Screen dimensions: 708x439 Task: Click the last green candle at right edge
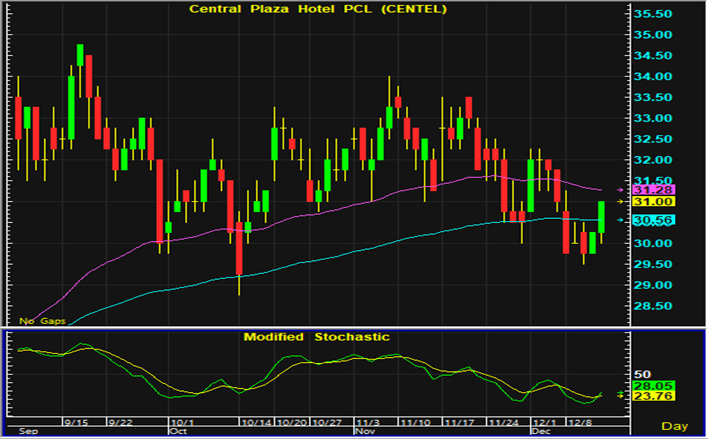(x=603, y=218)
